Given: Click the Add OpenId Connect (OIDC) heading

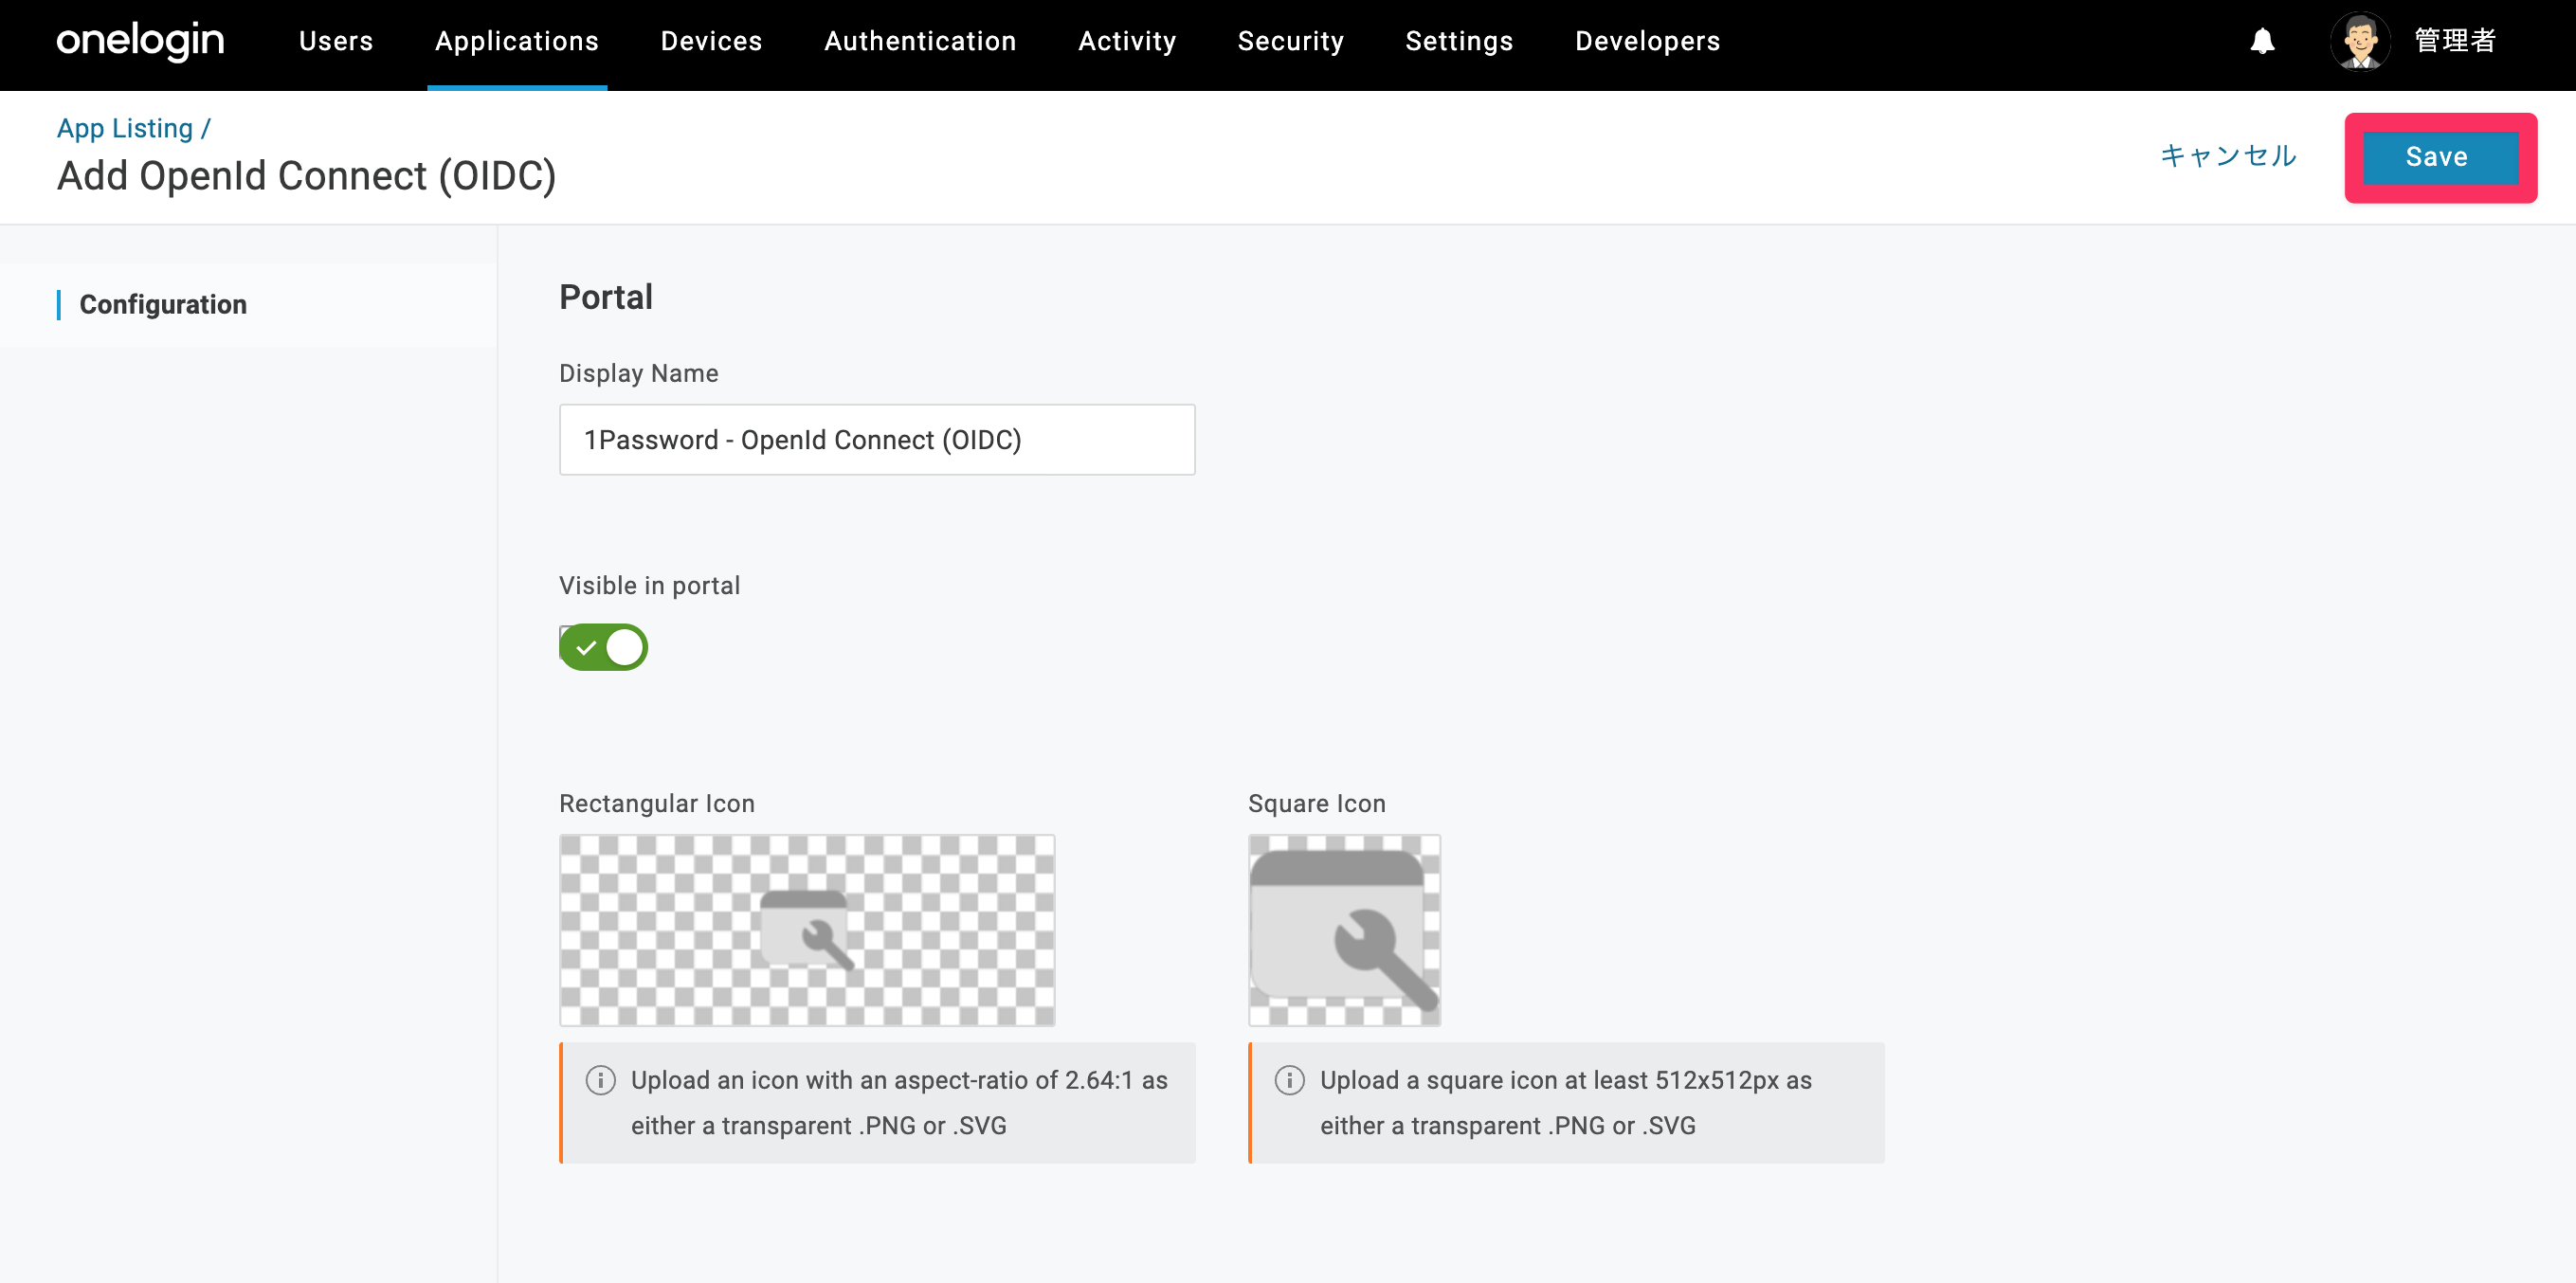Looking at the screenshot, I should point(306,176).
